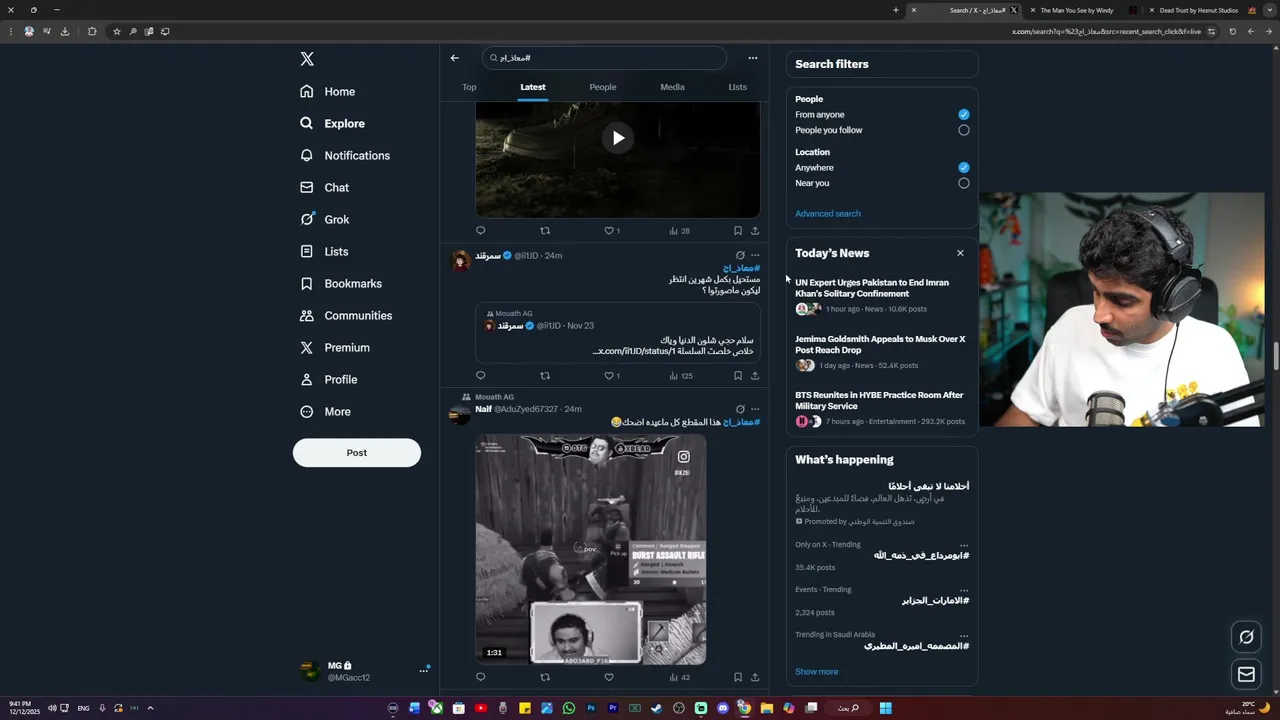Screen dimensions: 1280x720
Task: Switch to the Top tab
Action: point(469,87)
